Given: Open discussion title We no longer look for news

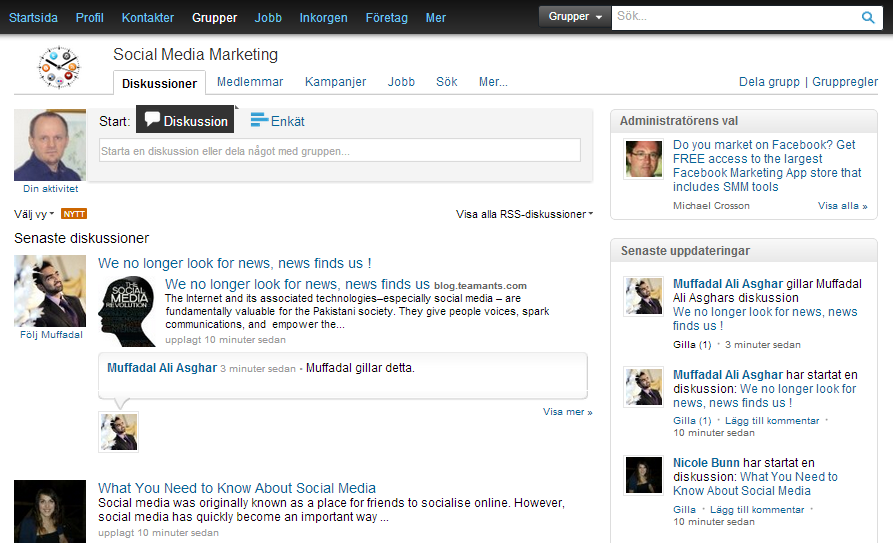Looking at the screenshot, I should (x=235, y=263).
